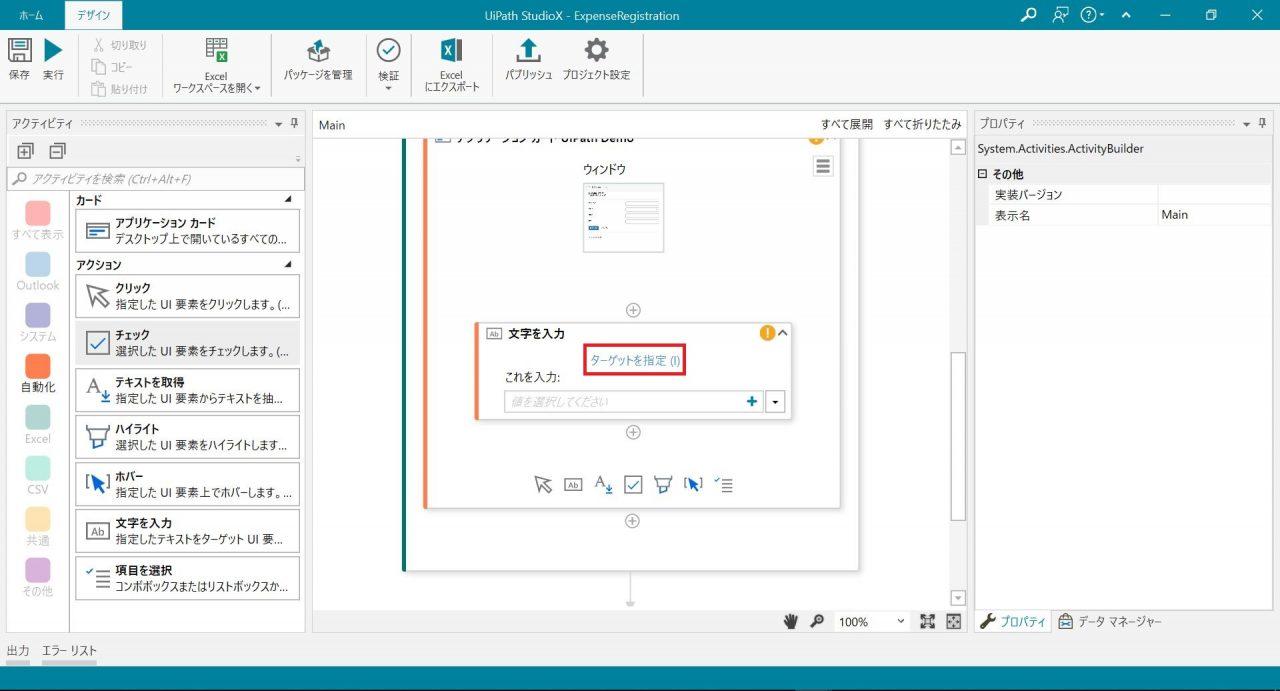Screen dimensions: 1280x691
Task: Publish the project with パブリッシュ
Action: [x=528, y=58]
